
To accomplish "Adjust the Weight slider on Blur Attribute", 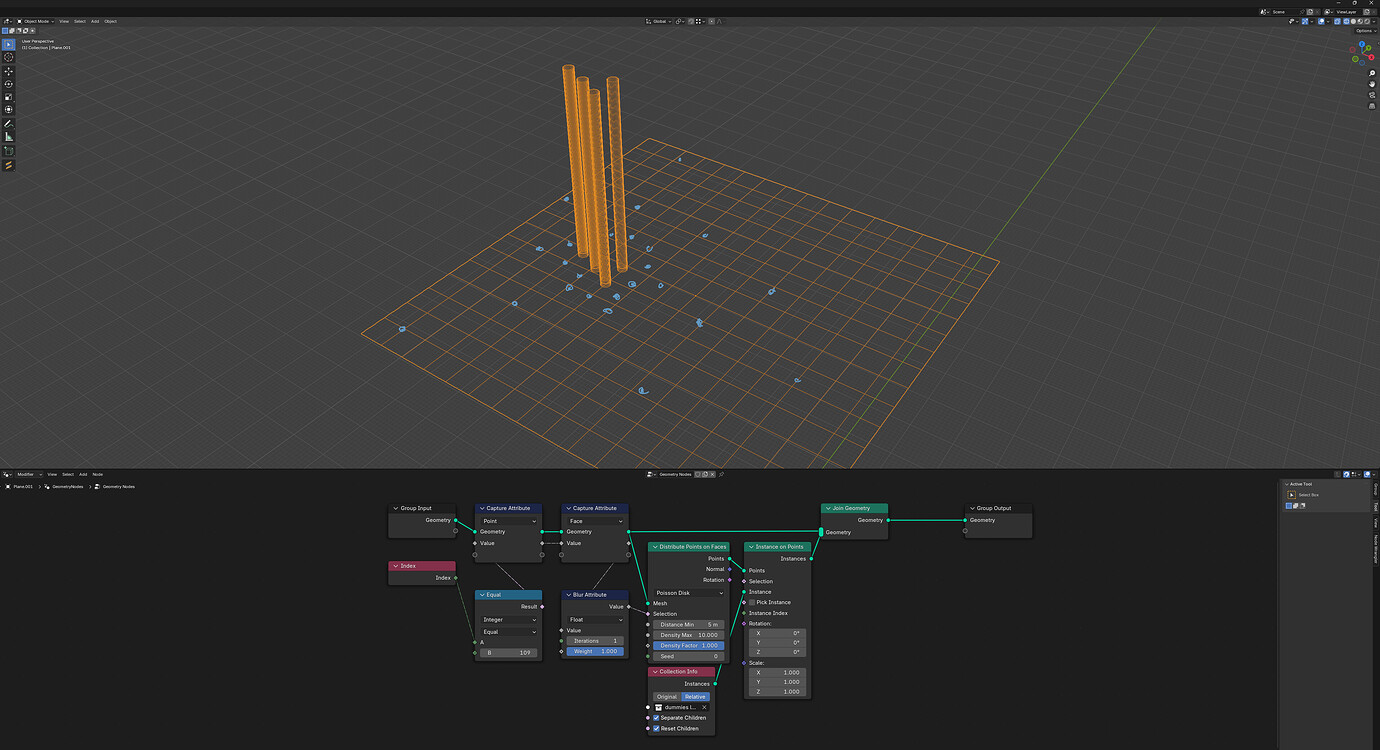I will [x=596, y=652].
